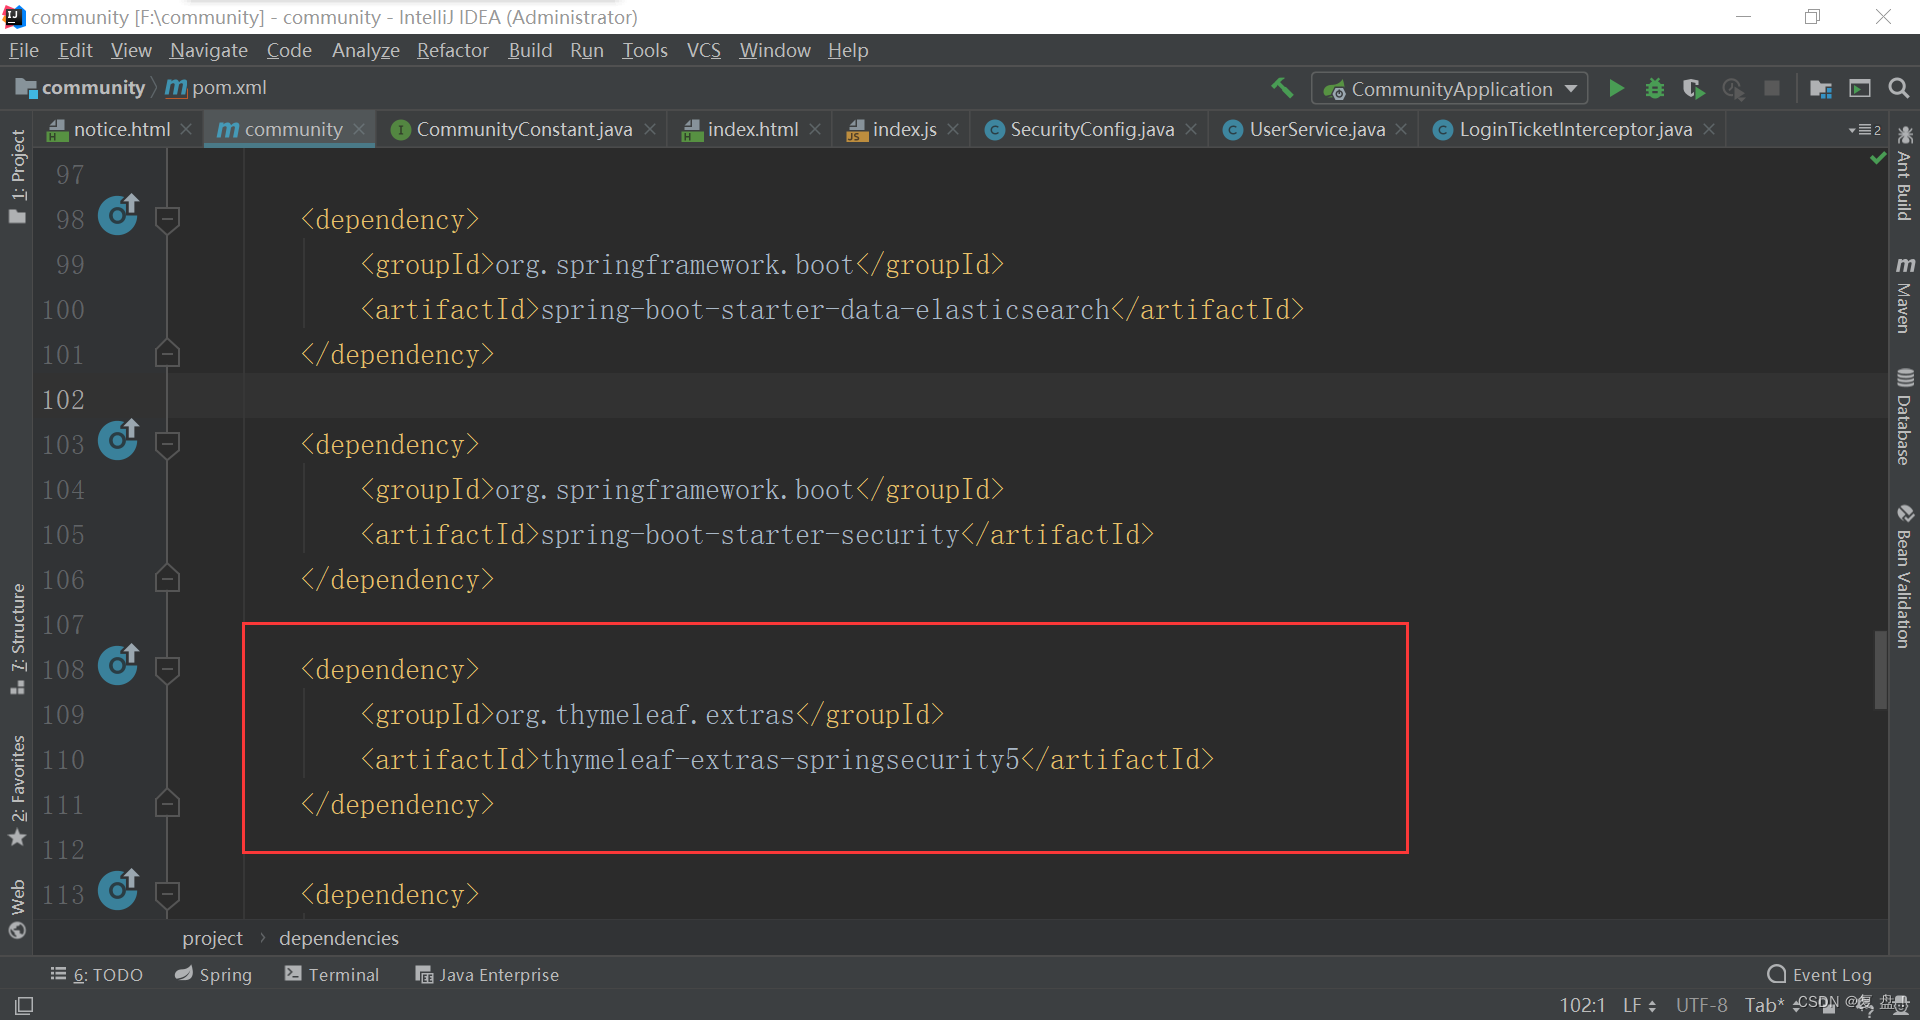This screenshot has height=1020, width=1920.
Task: Switch to LoginTicketInterceptor.java tab
Action: point(1574,129)
